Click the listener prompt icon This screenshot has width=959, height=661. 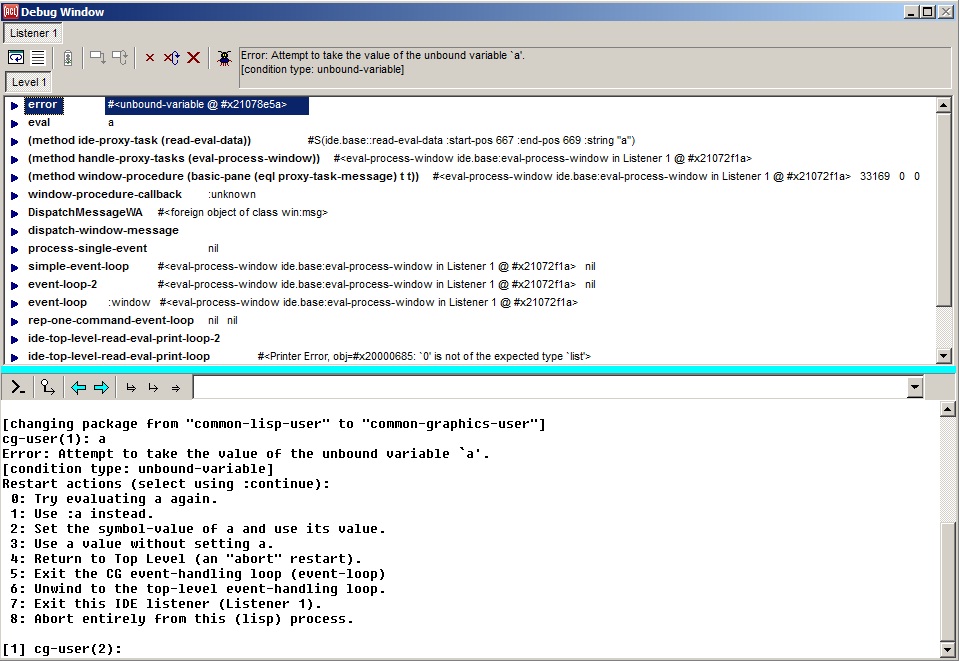[17, 387]
